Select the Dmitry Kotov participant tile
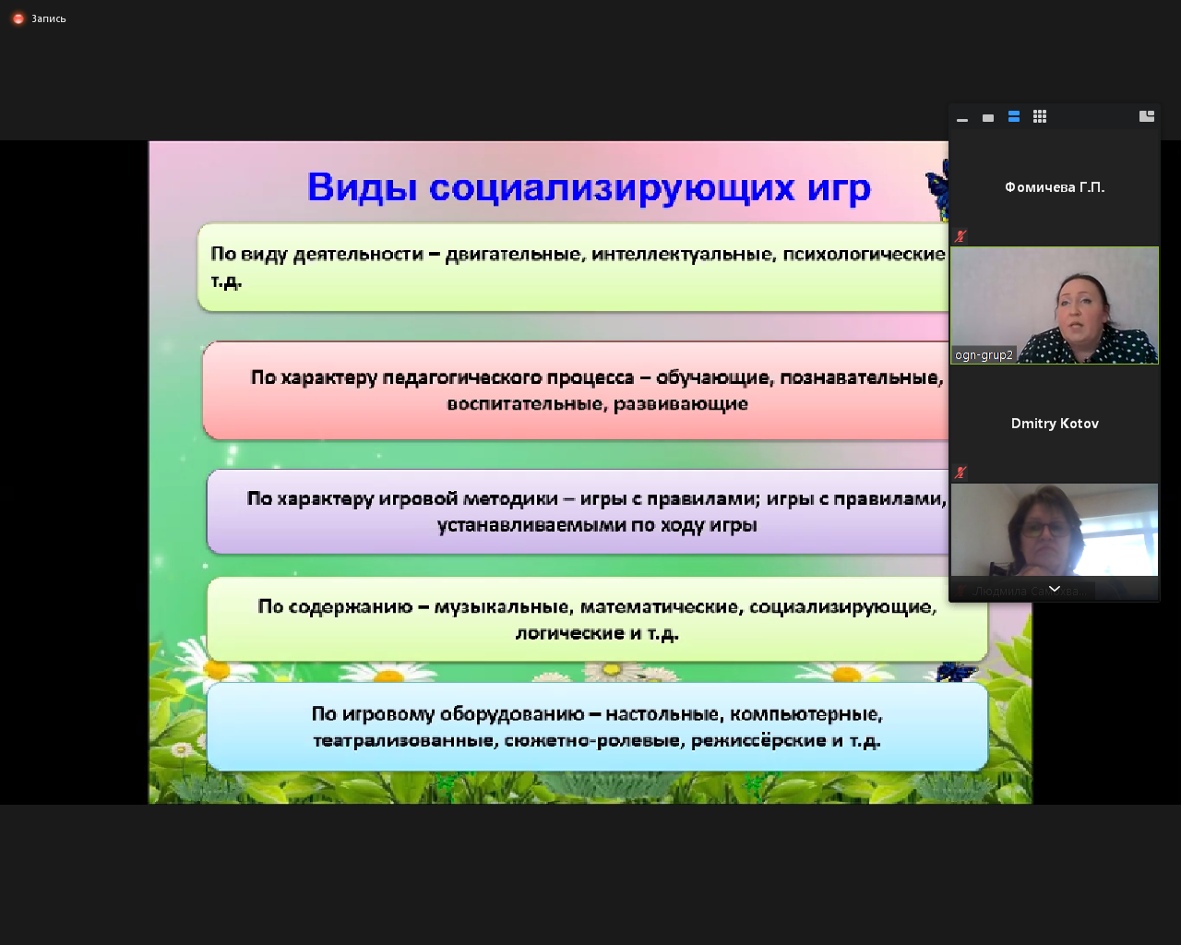Image resolution: width=1181 pixels, height=945 pixels. [x=1054, y=424]
